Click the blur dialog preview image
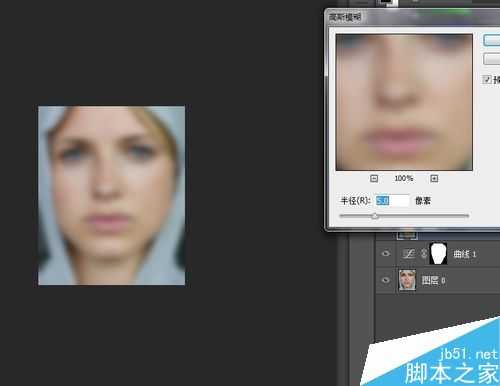The image size is (500, 386). [x=404, y=102]
